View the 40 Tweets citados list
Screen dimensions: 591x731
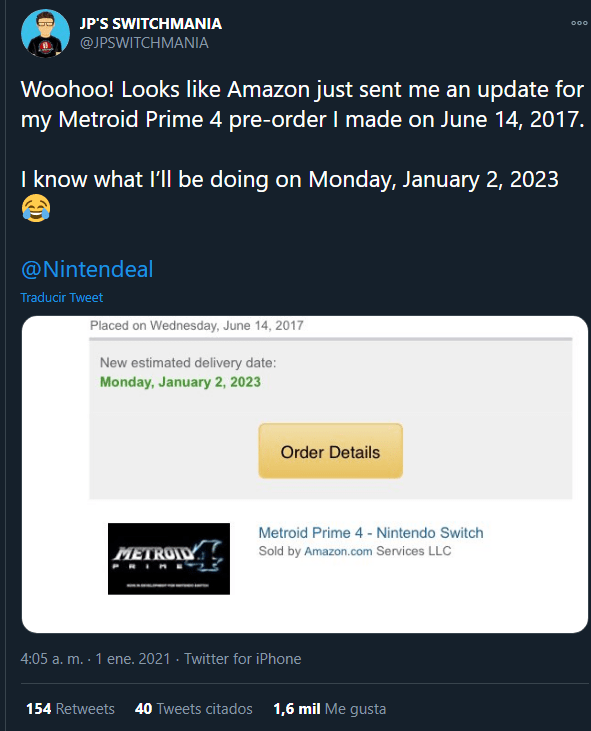coord(193,709)
